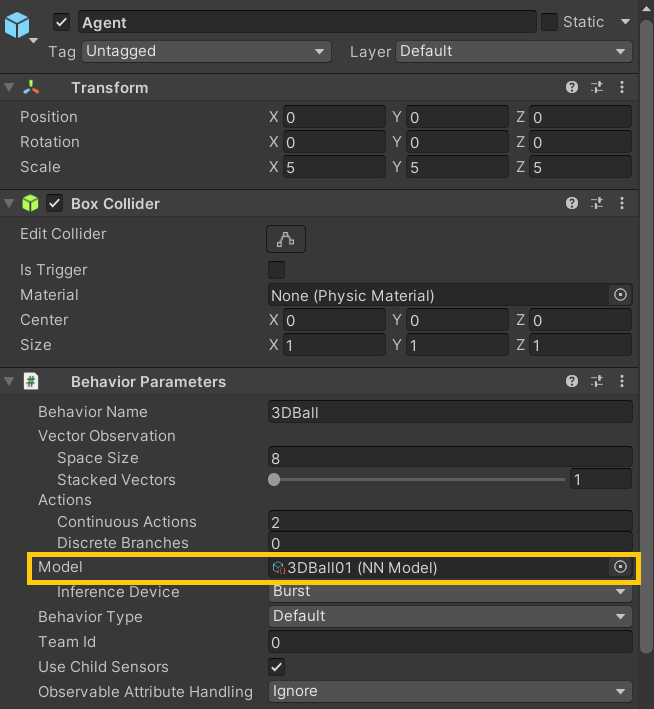This screenshot has height=709, width=654.
Task: Open Transform presets icon
Action: pyautogui.click(x=597, y=87)
